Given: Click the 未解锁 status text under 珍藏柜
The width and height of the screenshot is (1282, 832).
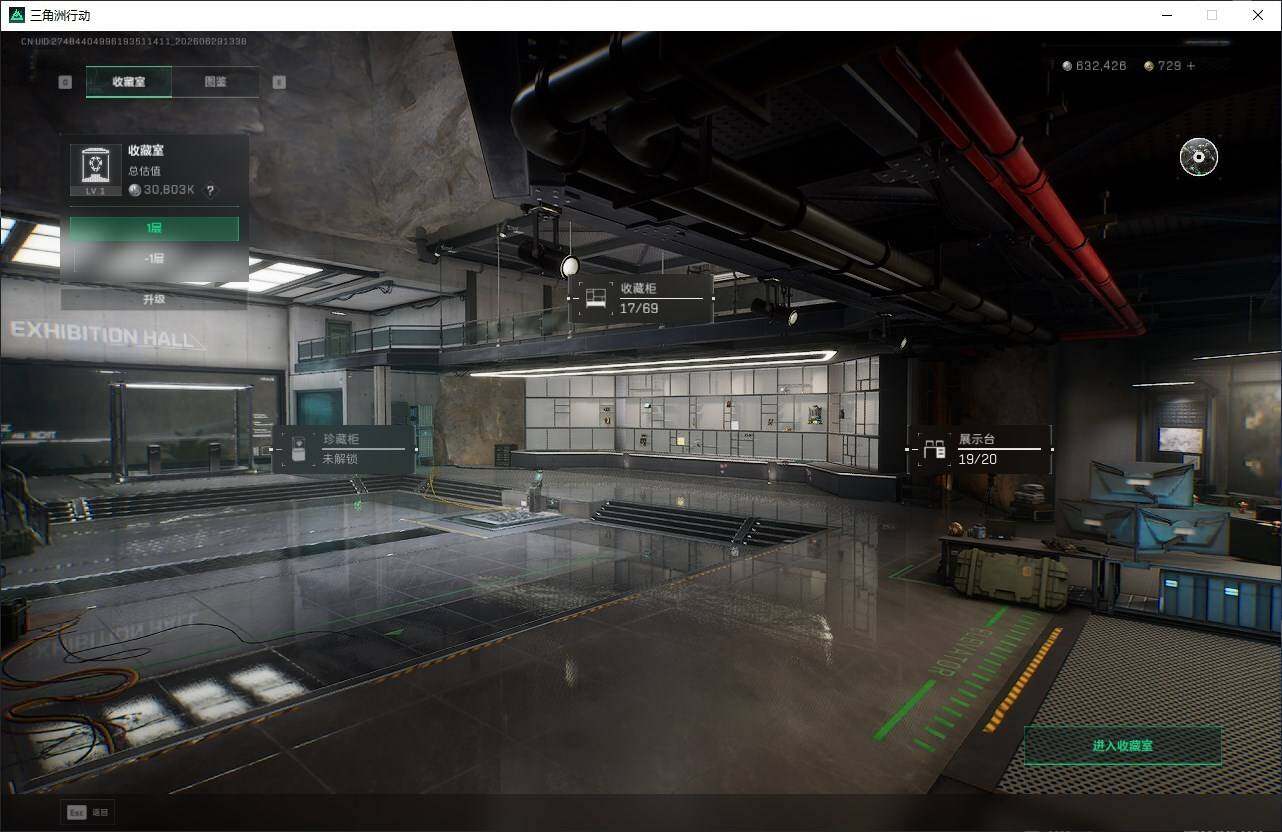Looking at the screenshot, I should (340, 459).
